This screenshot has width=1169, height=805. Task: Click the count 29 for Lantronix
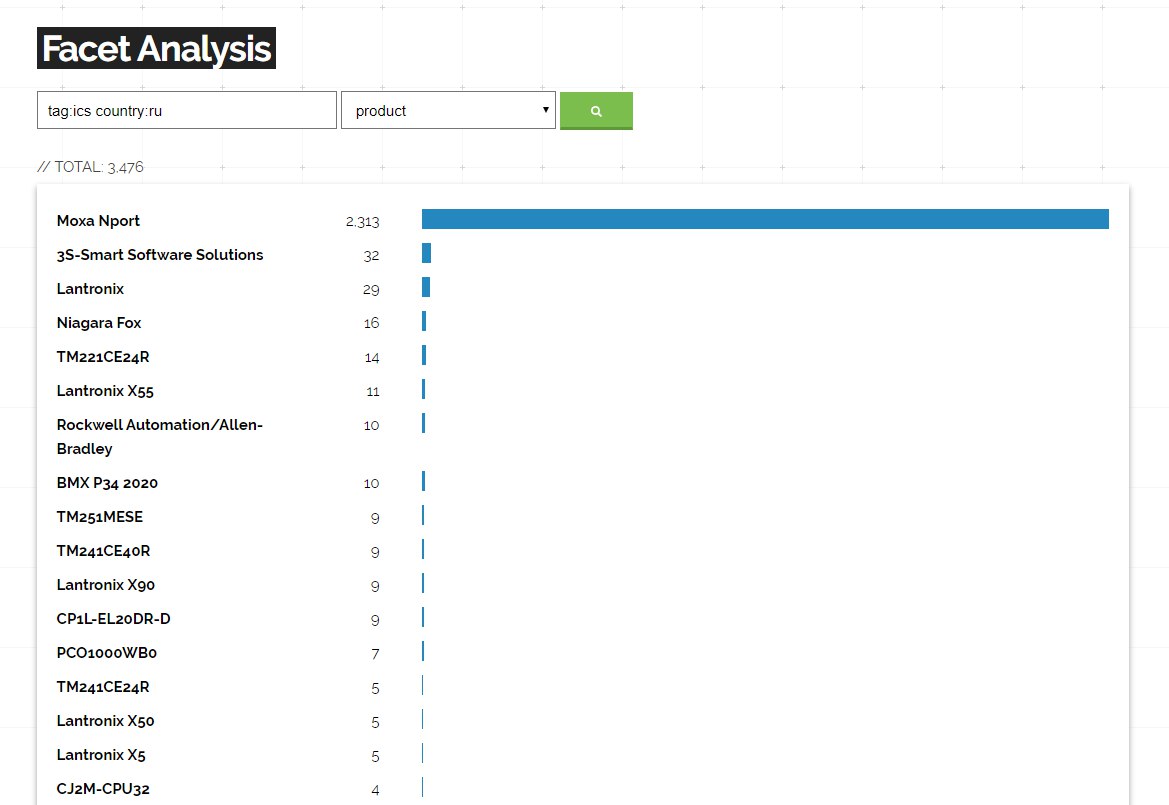tap(371, 289)
